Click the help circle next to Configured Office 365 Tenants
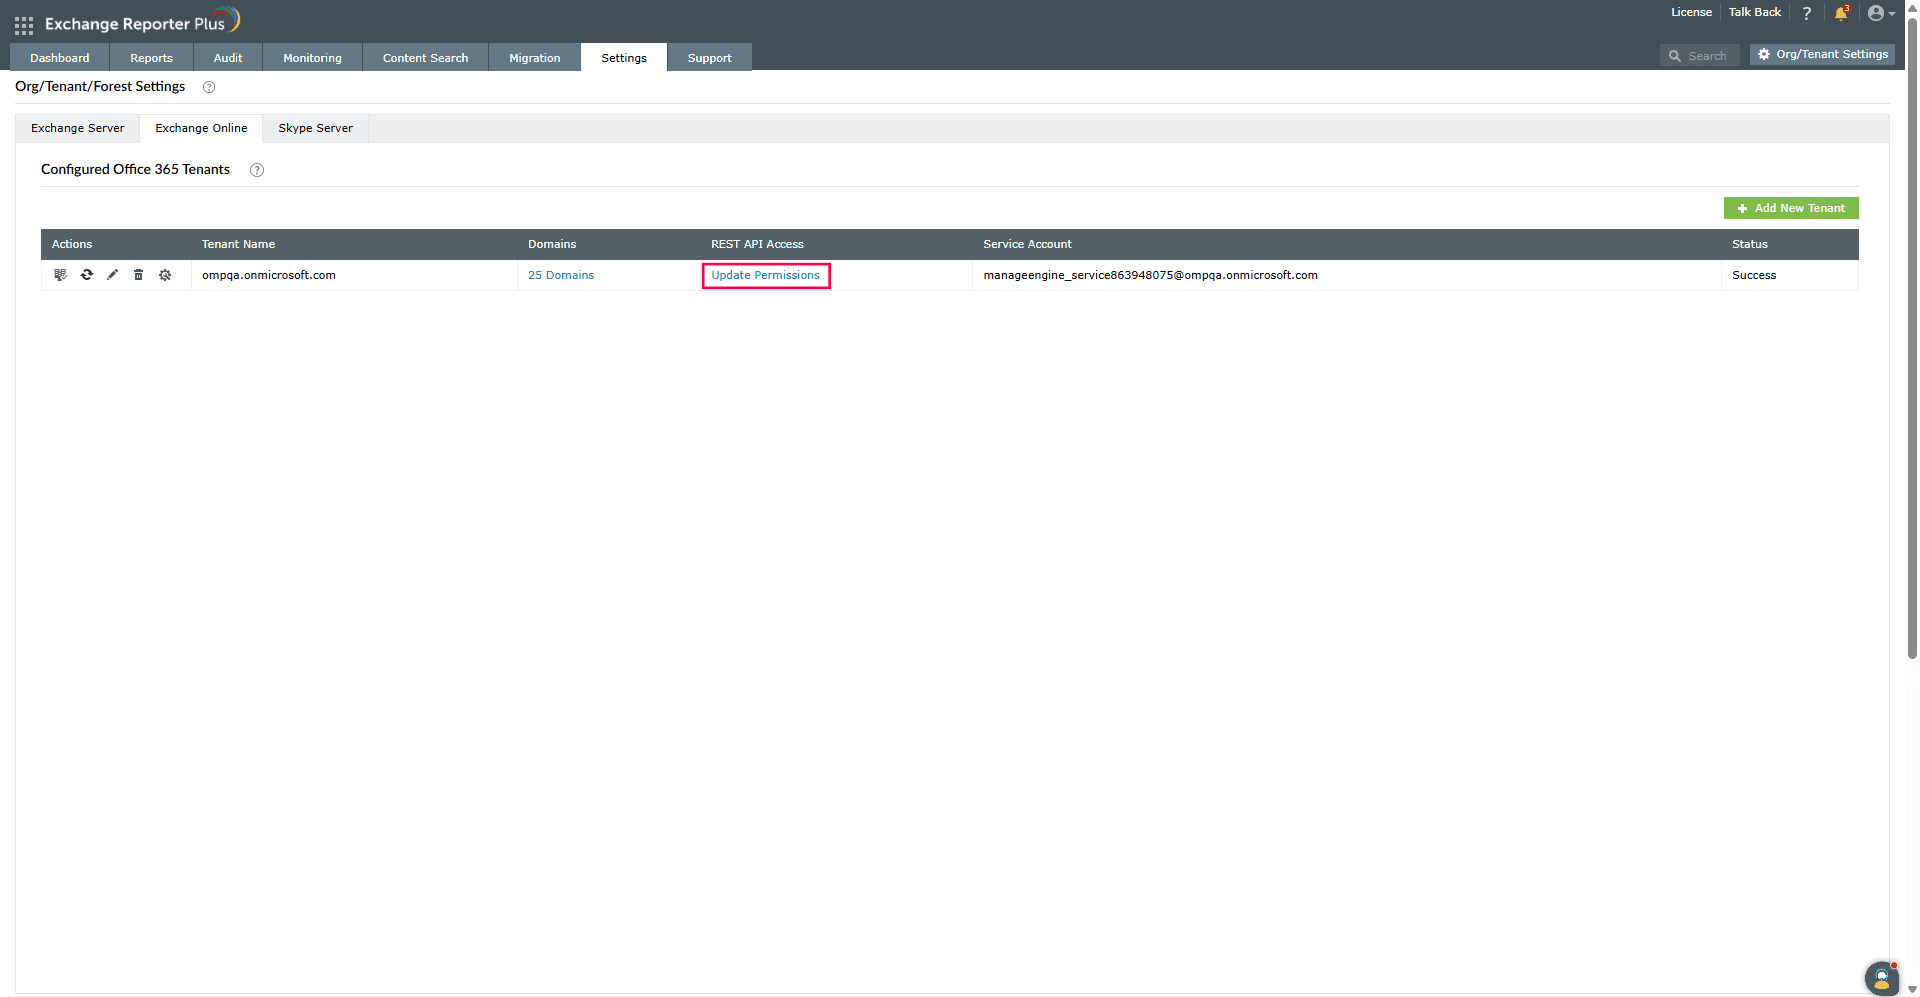 click(256, 170)
